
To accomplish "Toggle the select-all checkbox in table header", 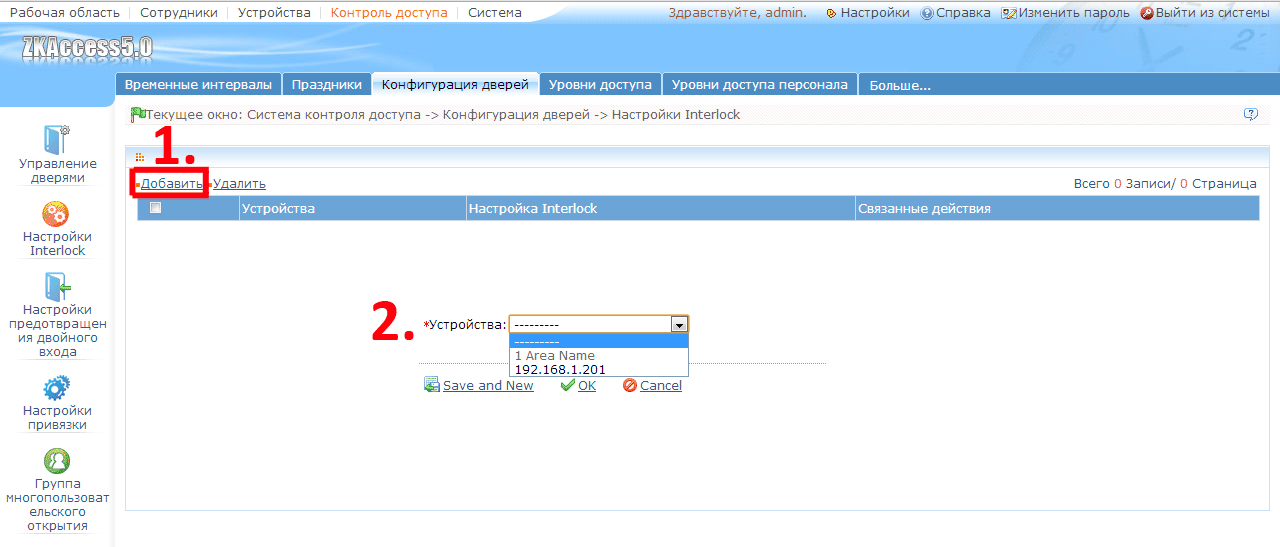I will [x=155, y=208].
